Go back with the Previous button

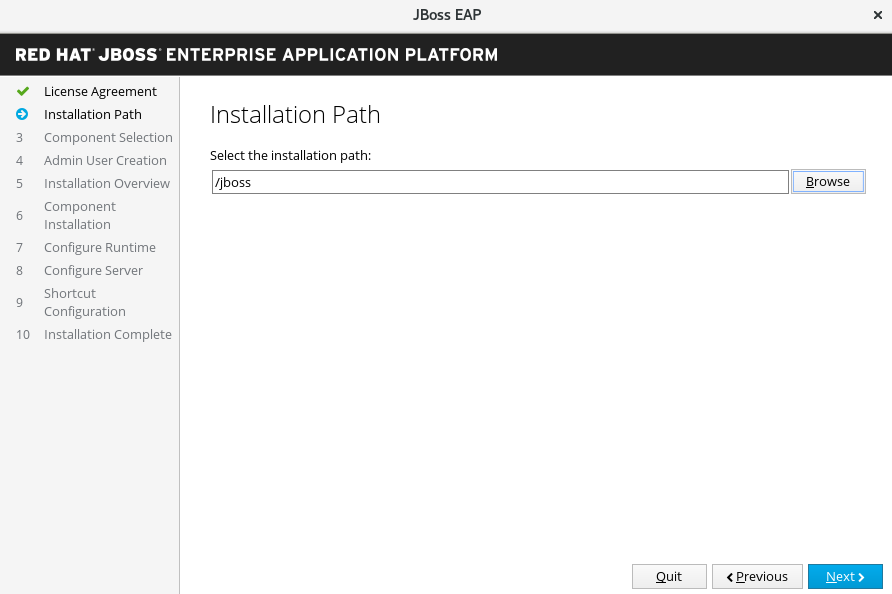(757, 577)
